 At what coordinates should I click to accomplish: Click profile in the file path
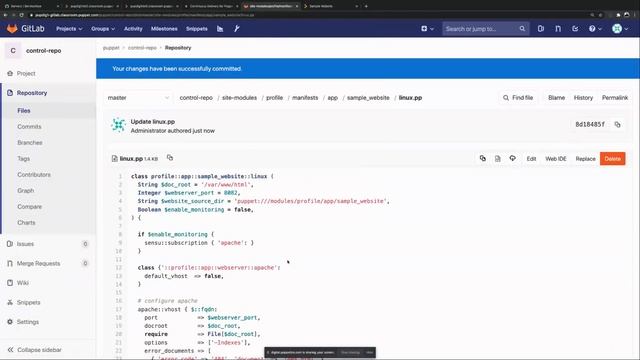274,98
